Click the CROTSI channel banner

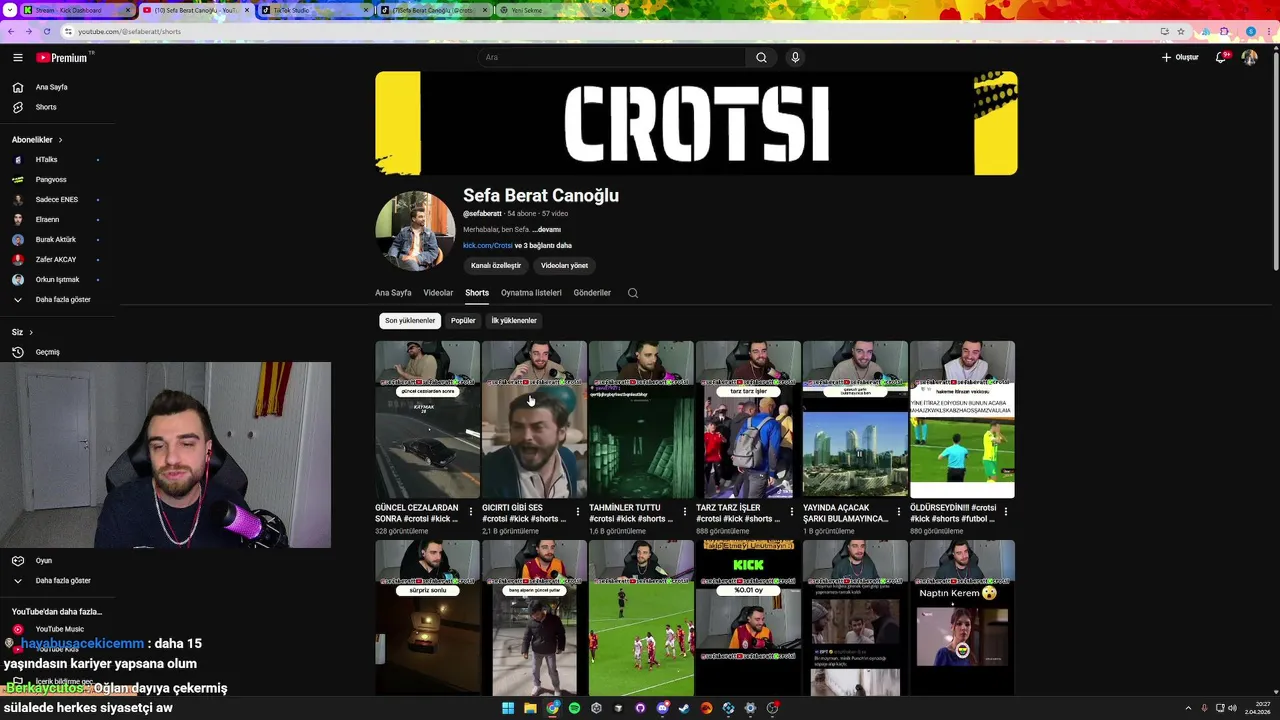696,123
